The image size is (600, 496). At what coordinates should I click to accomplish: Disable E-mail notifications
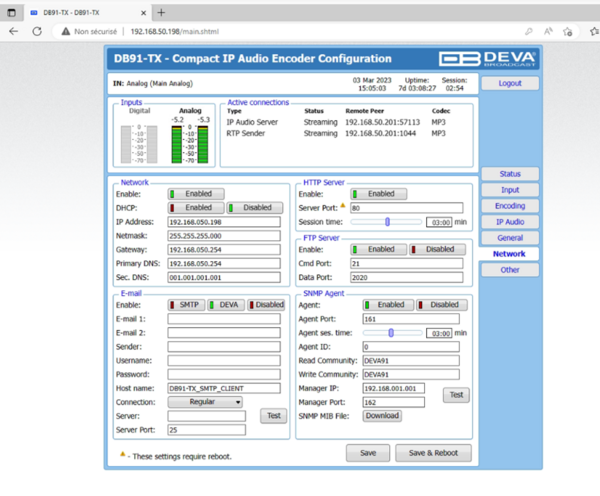(x=266, y=305)
